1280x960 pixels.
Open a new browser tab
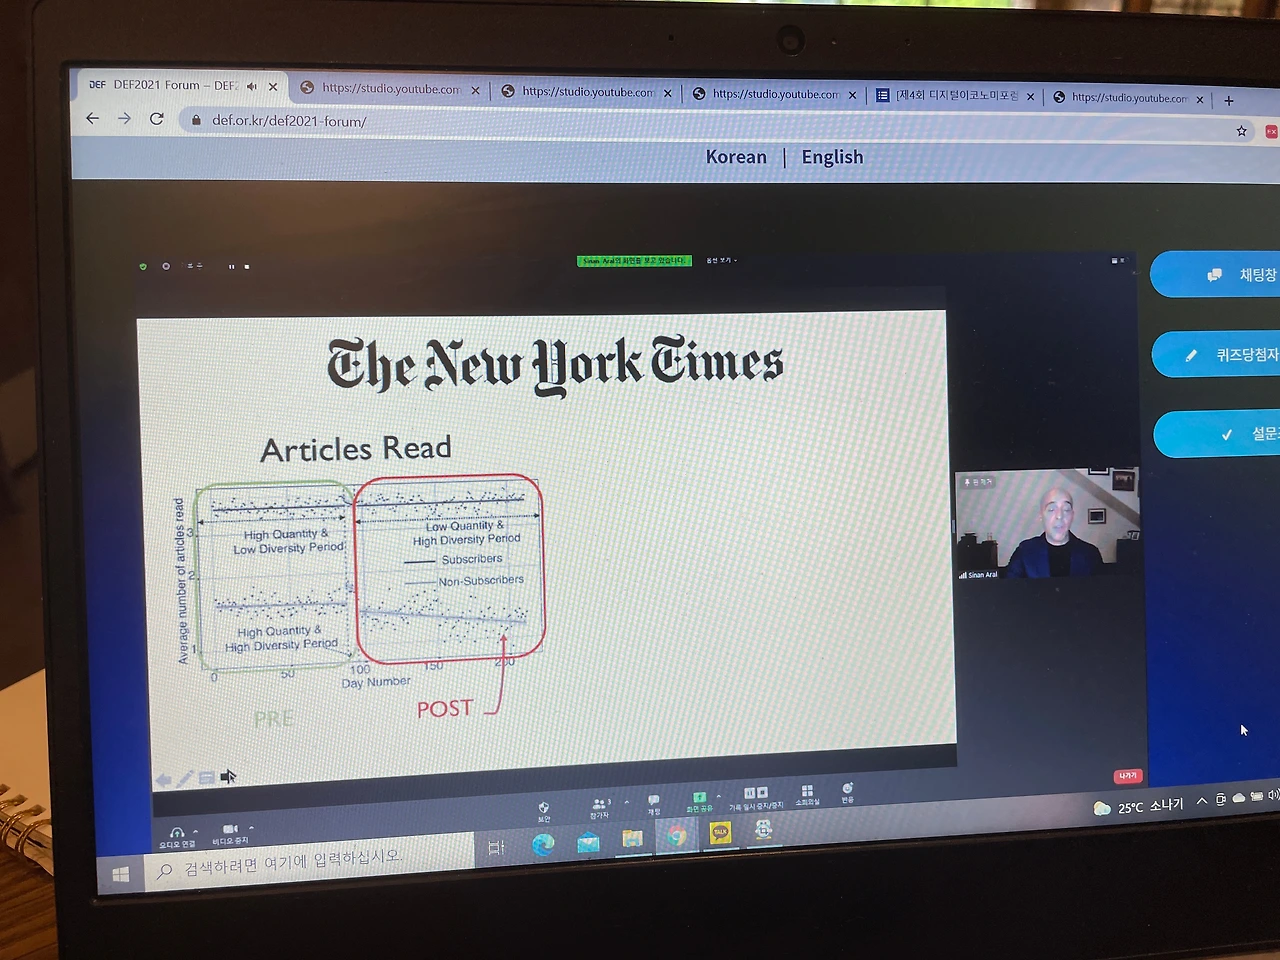(x=1229, y=100)
